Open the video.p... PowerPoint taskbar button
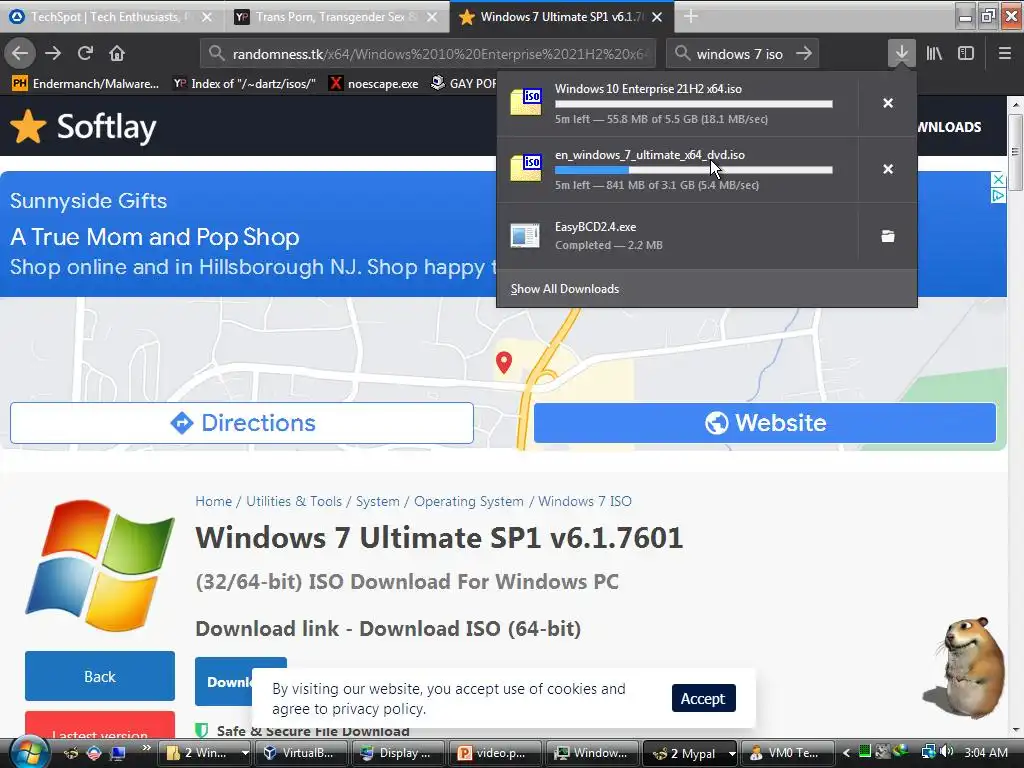This screenshot has width=1024, height=768. [x=495, y=753]
